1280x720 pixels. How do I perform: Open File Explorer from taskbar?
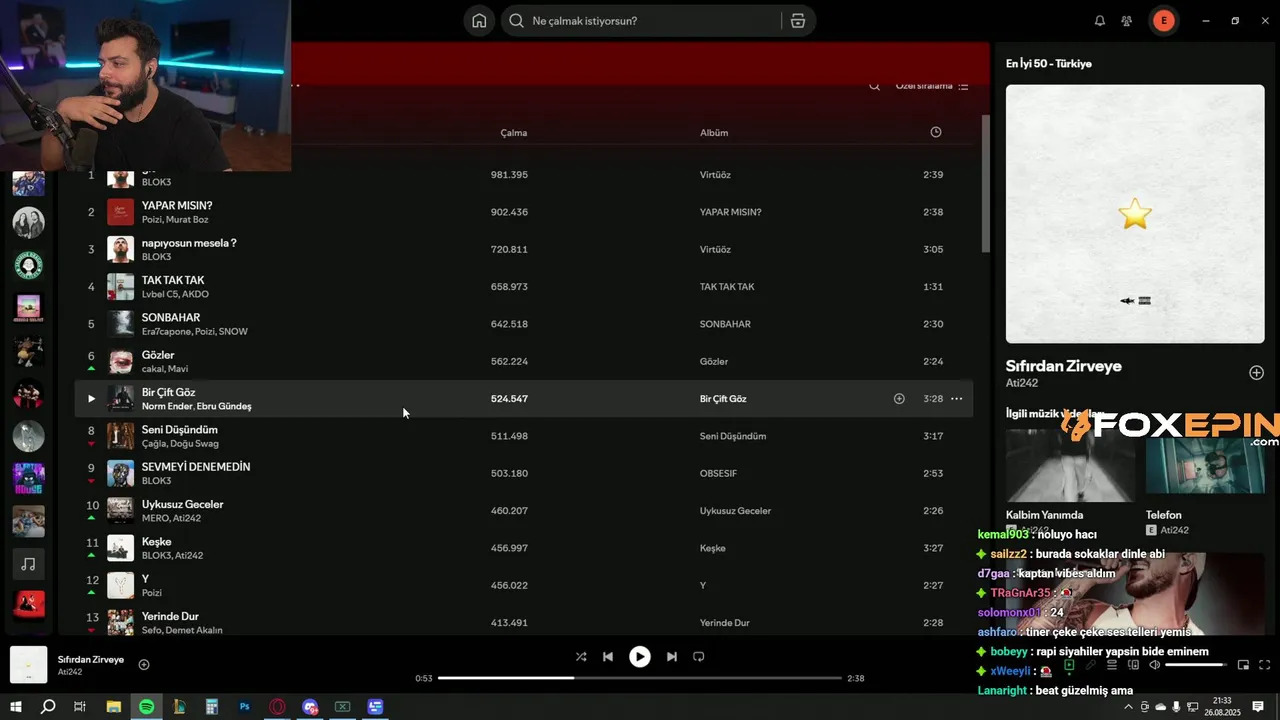(113, 707)
